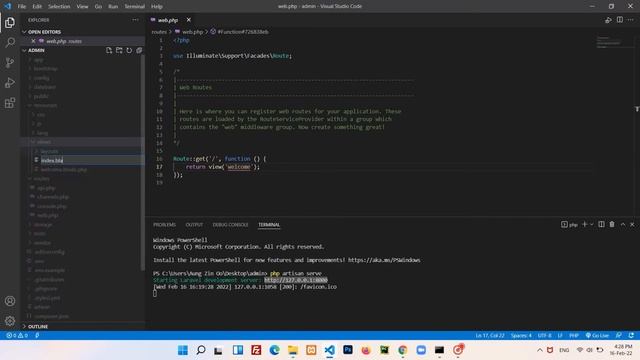Collapse the resources folder

[x=45, y=105]
